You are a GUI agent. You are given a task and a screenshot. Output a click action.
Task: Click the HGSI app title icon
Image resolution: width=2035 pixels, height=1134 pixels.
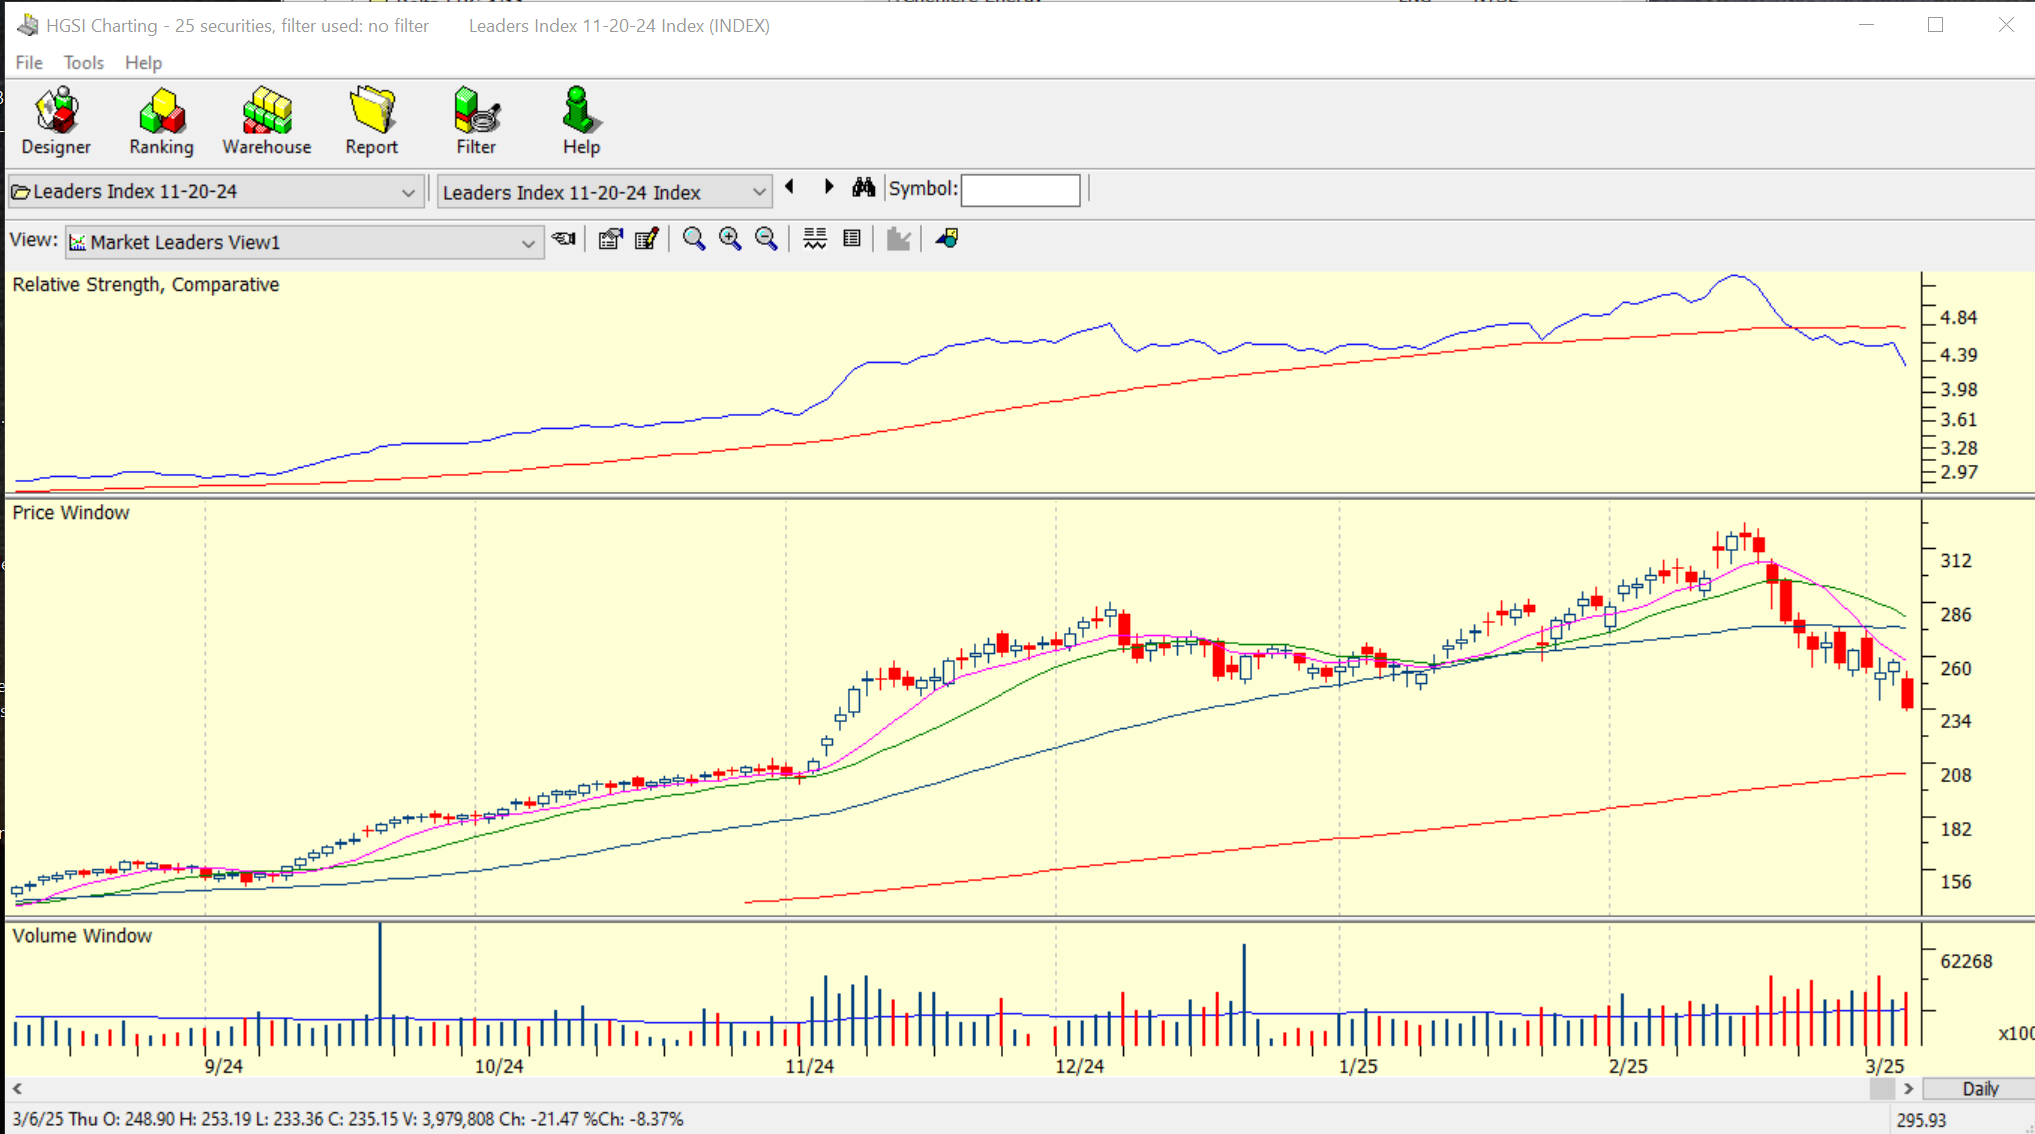[x=28, y=25]
